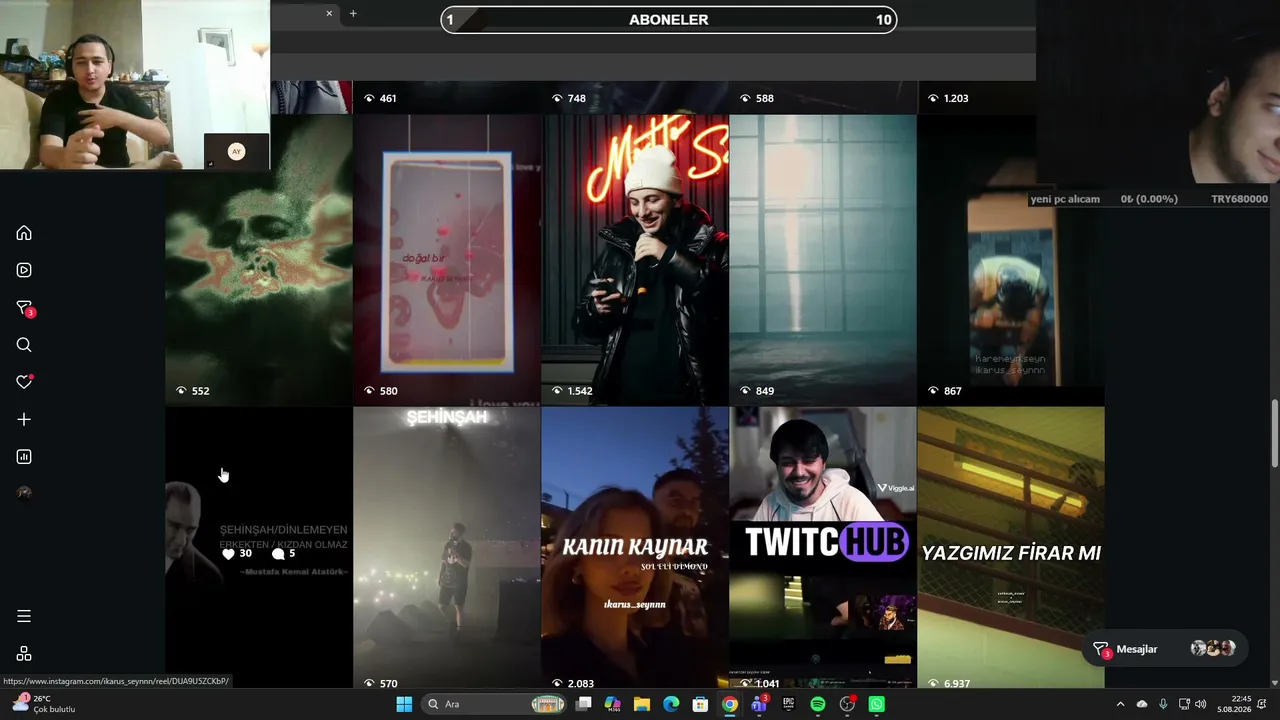The image size is (1280, 720).
Task: Open the reel thumbnail with 552 views
Action: pos(259,260)
